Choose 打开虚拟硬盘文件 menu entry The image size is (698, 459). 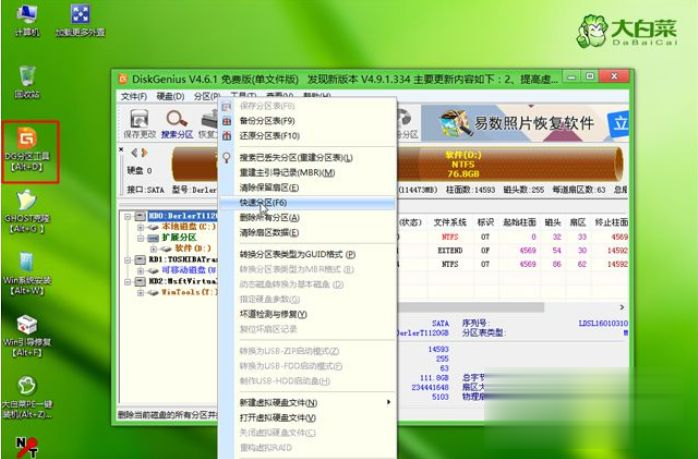click(307, 418)
